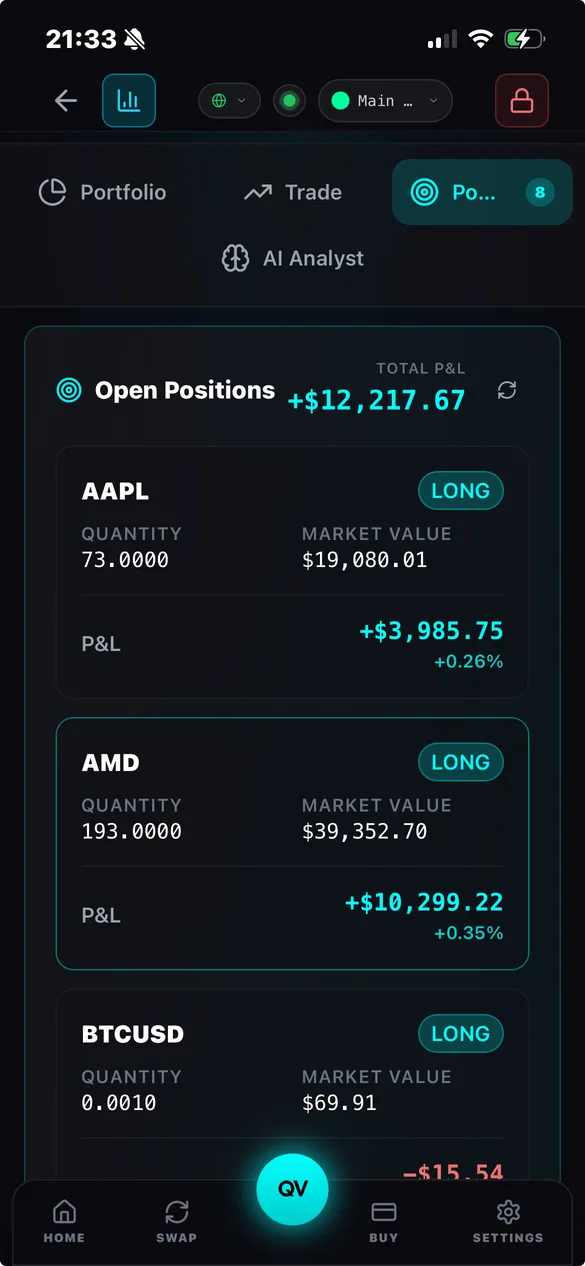The width and height of the screenshot is (585, 1266).
Task: Tap the LONG badge on AAPL
Action: pos(460,491)
